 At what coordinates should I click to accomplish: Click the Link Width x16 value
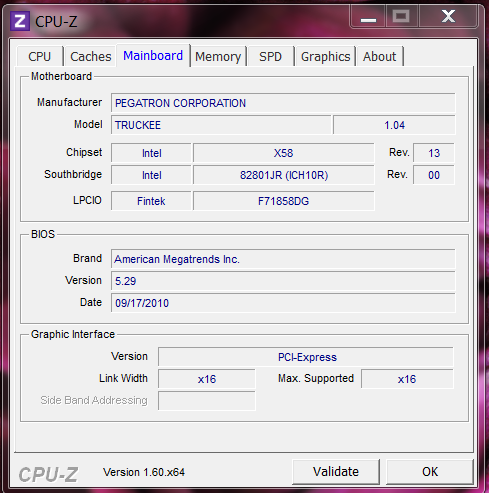[x=207, y=379]
